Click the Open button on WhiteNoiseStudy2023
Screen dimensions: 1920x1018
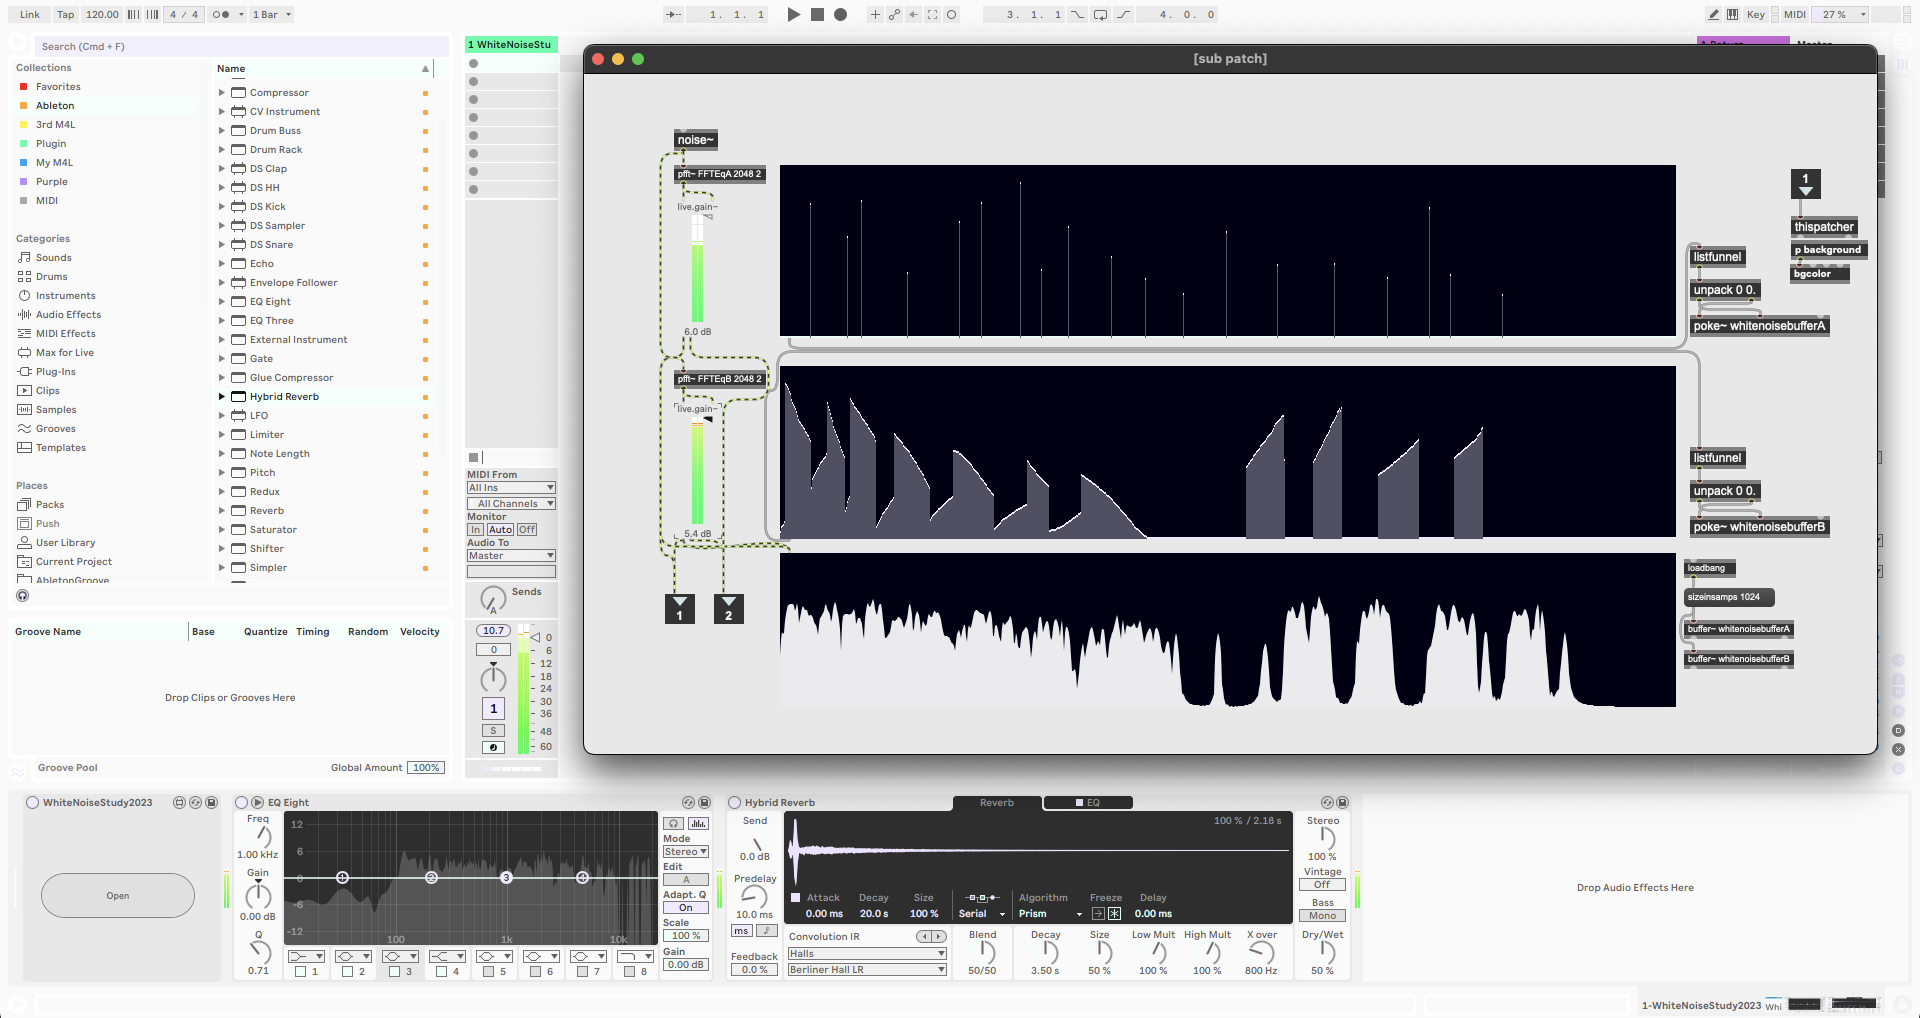[118, 896]
